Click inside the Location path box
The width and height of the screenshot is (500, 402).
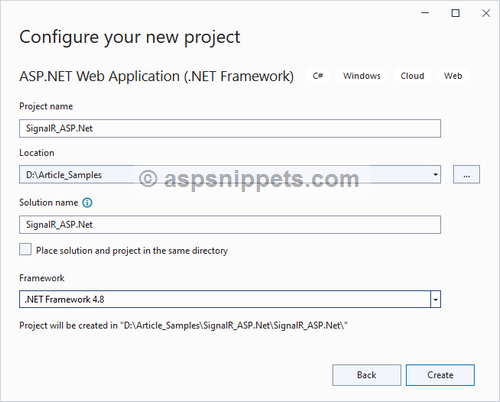(224, 174)
